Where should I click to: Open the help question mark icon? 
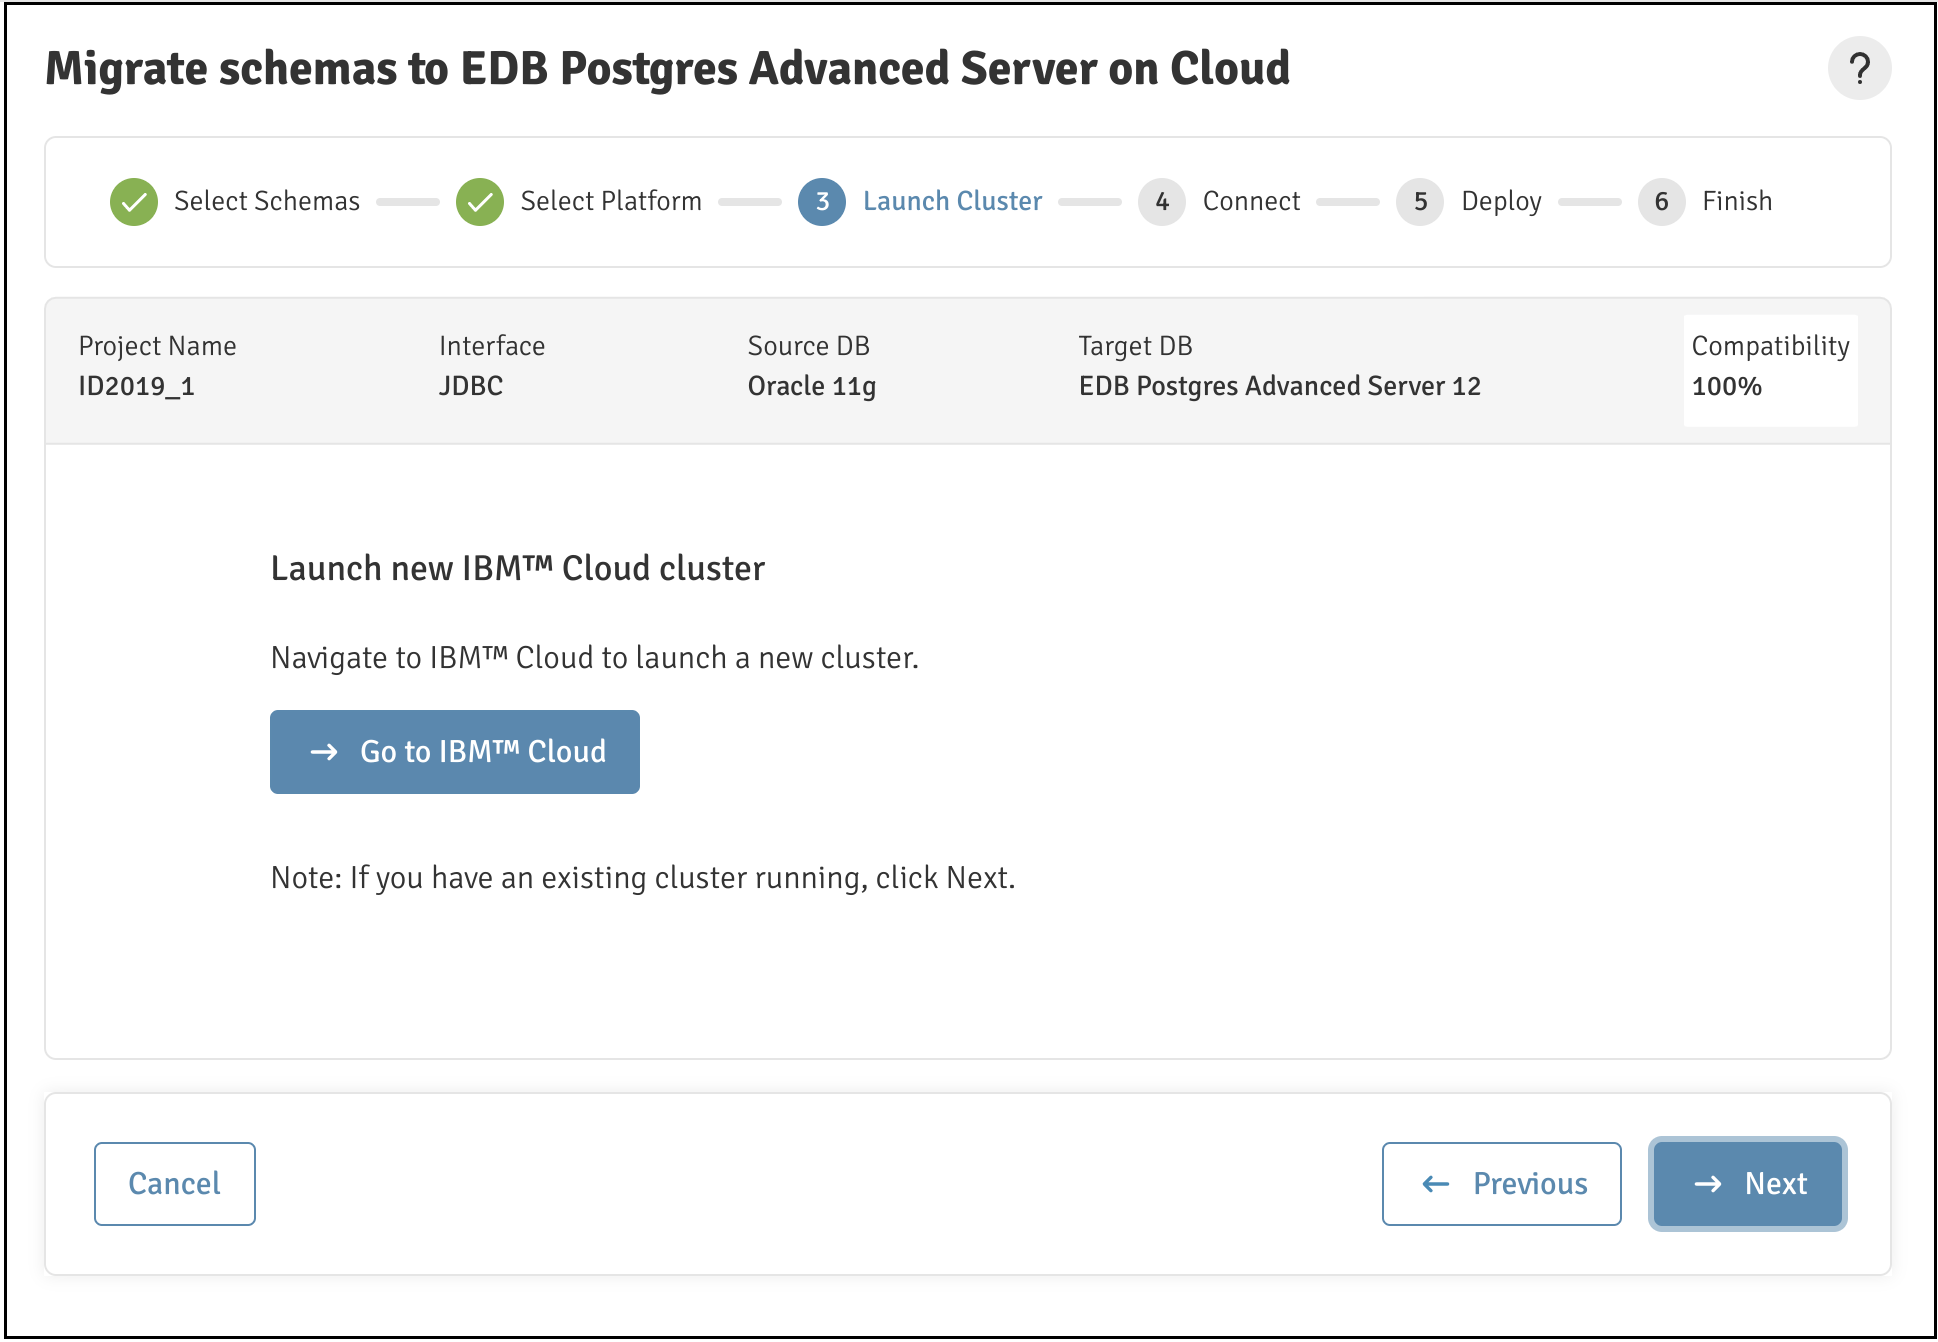coord(1859,69)
